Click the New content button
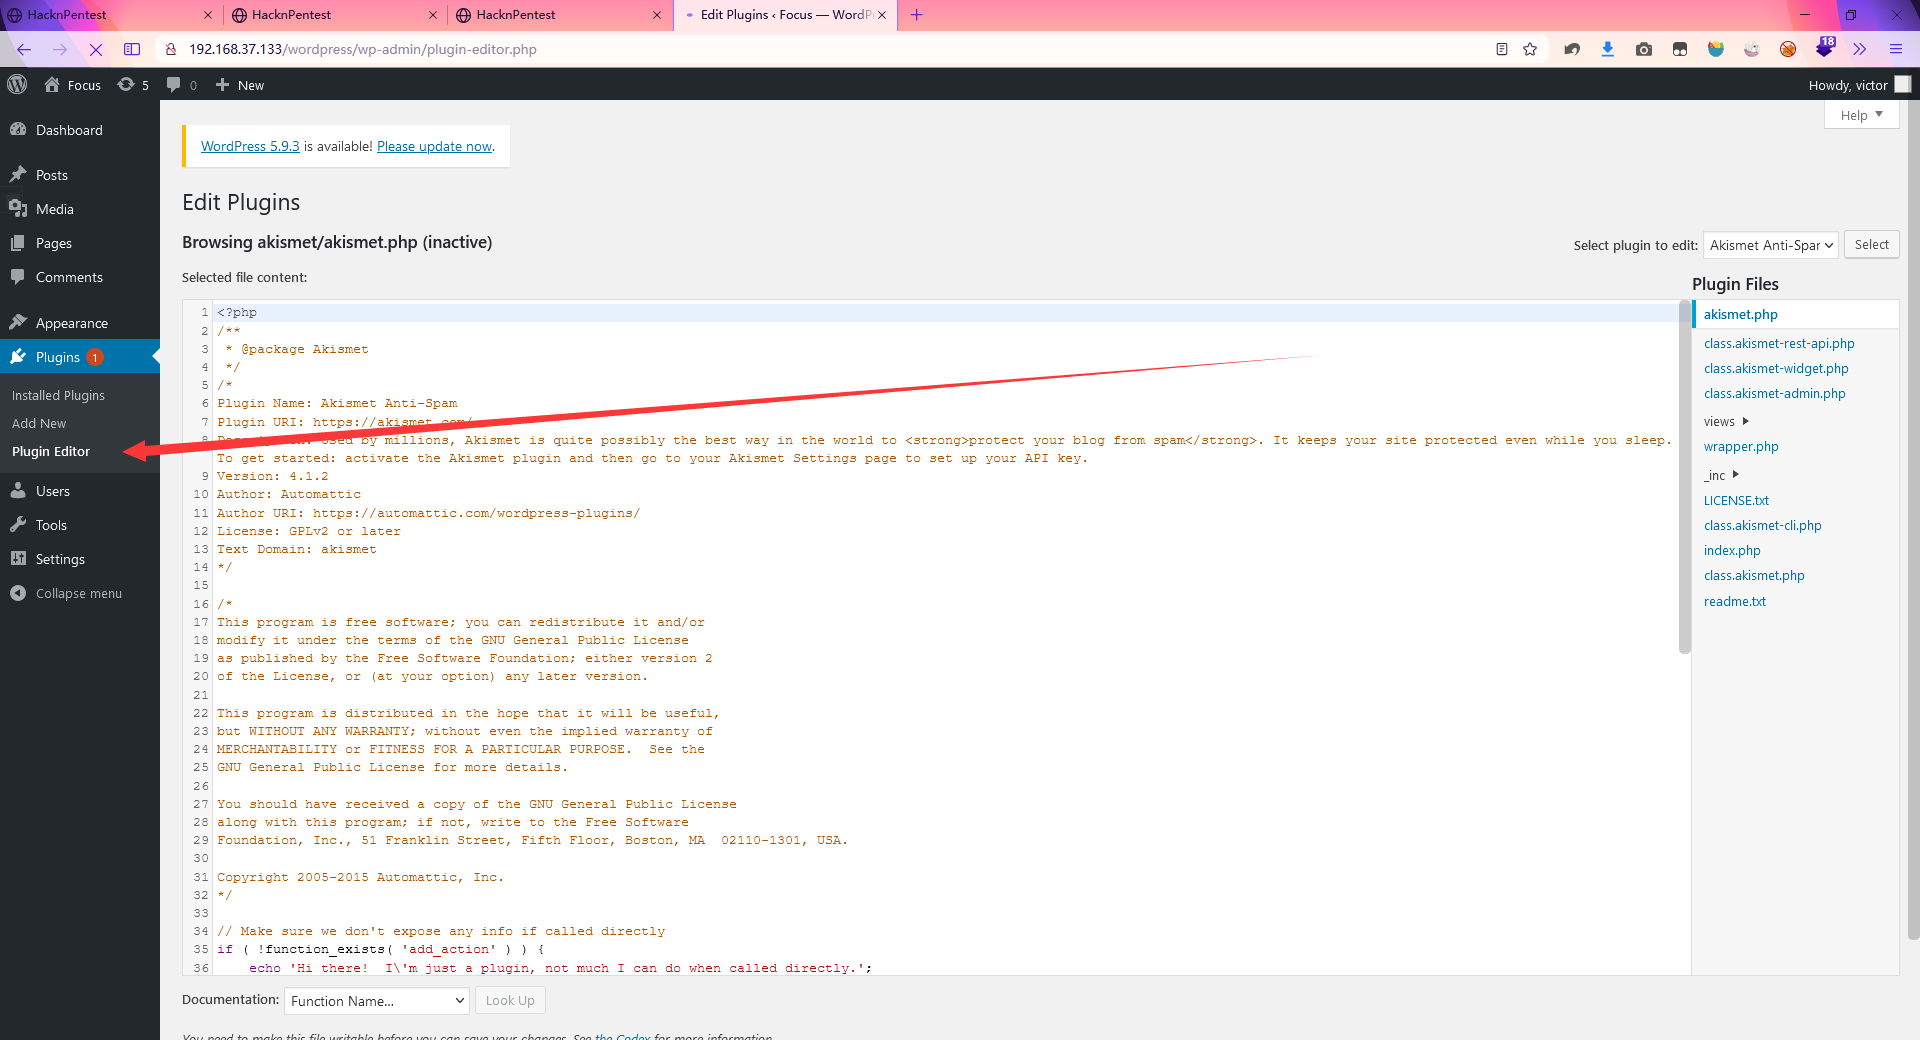The height and width of the screenshot is (1040, 1920). 240,85
